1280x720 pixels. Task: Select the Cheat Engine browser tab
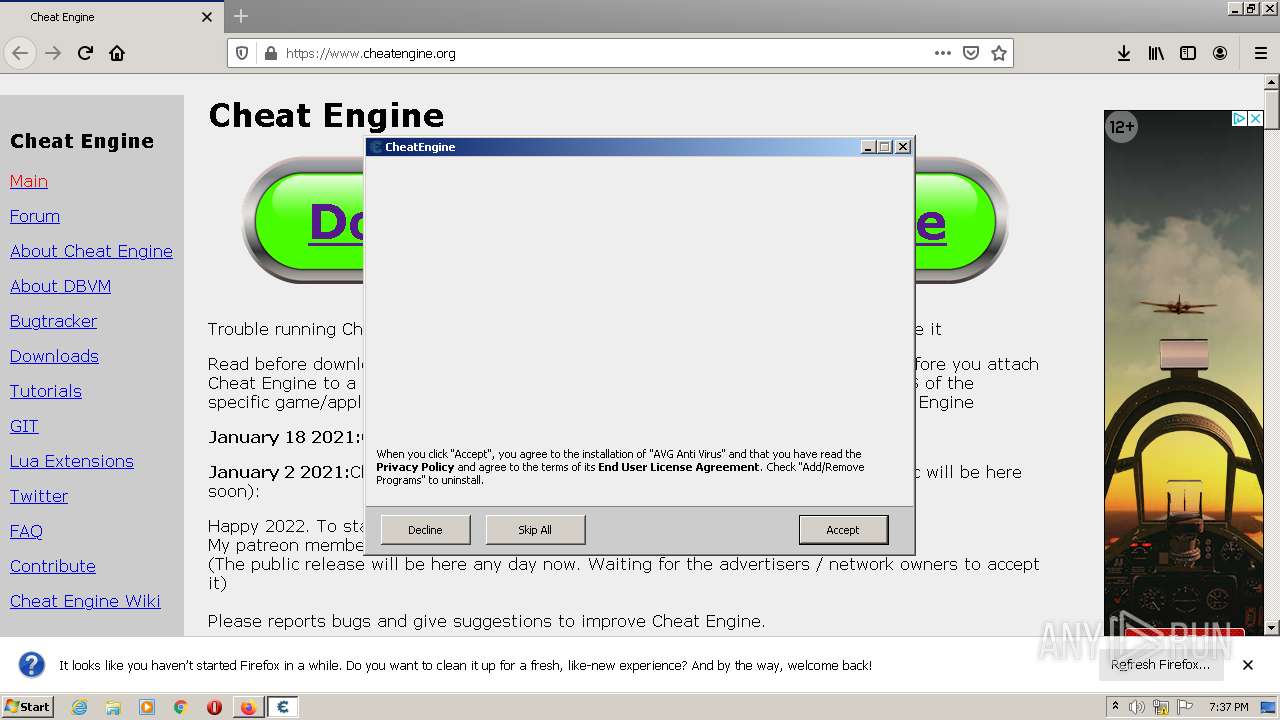[x=110, y=17]
